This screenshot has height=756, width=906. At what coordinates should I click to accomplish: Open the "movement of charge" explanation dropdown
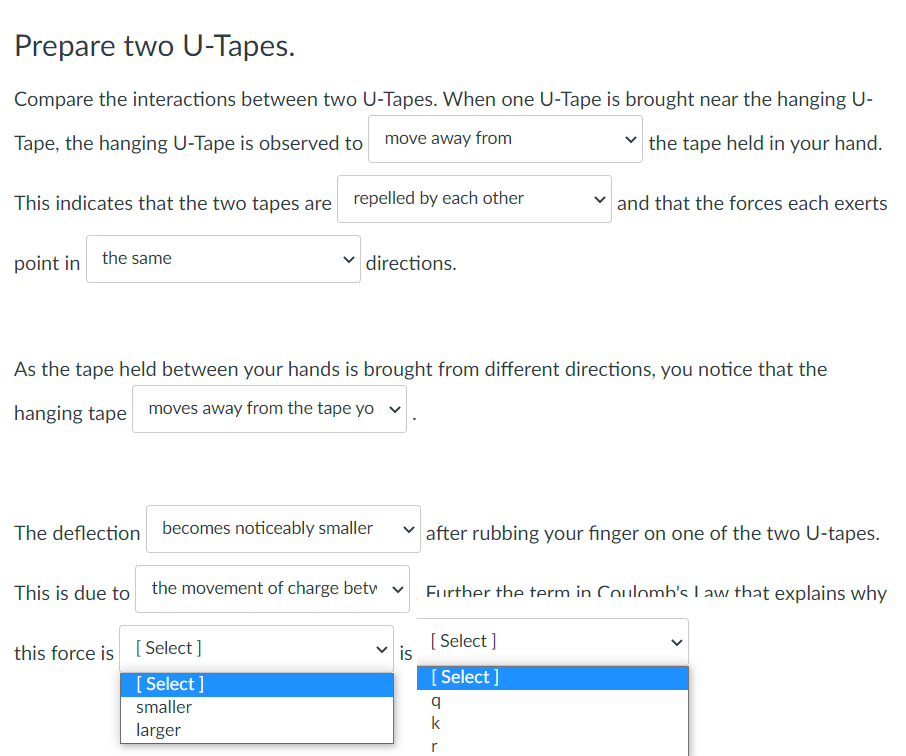coord(272,589)
